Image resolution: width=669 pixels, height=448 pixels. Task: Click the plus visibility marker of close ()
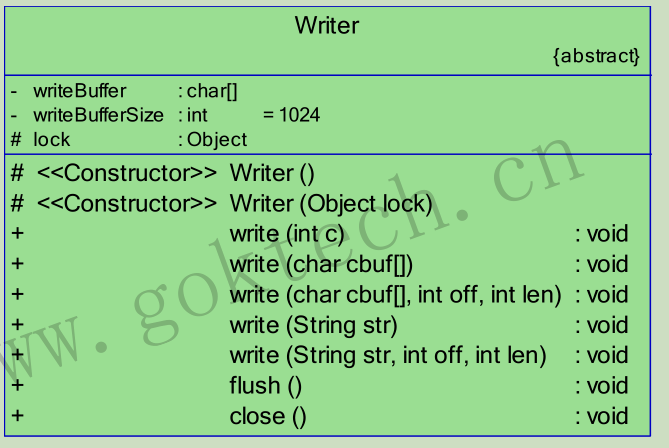[17, 416]
